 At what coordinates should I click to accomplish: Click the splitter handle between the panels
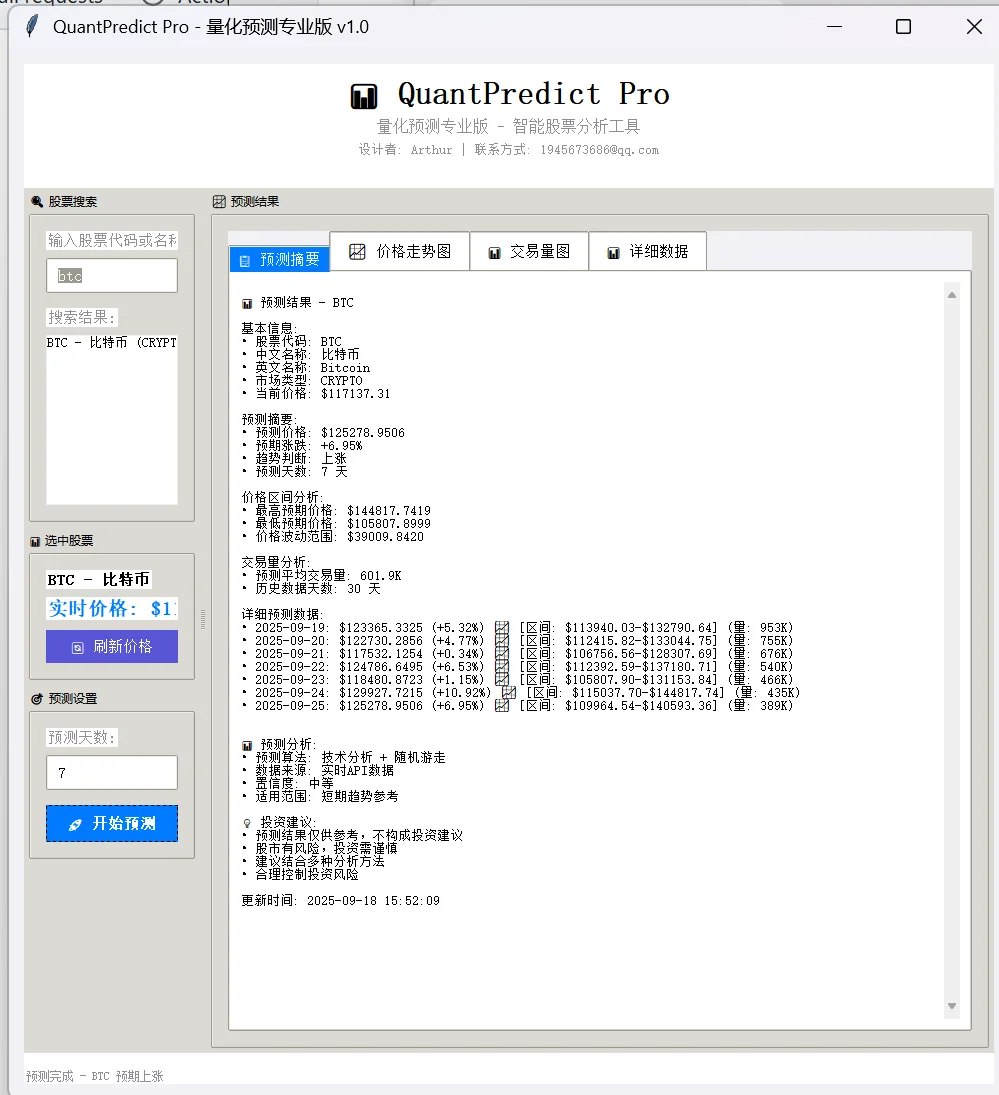click(203, 619)
